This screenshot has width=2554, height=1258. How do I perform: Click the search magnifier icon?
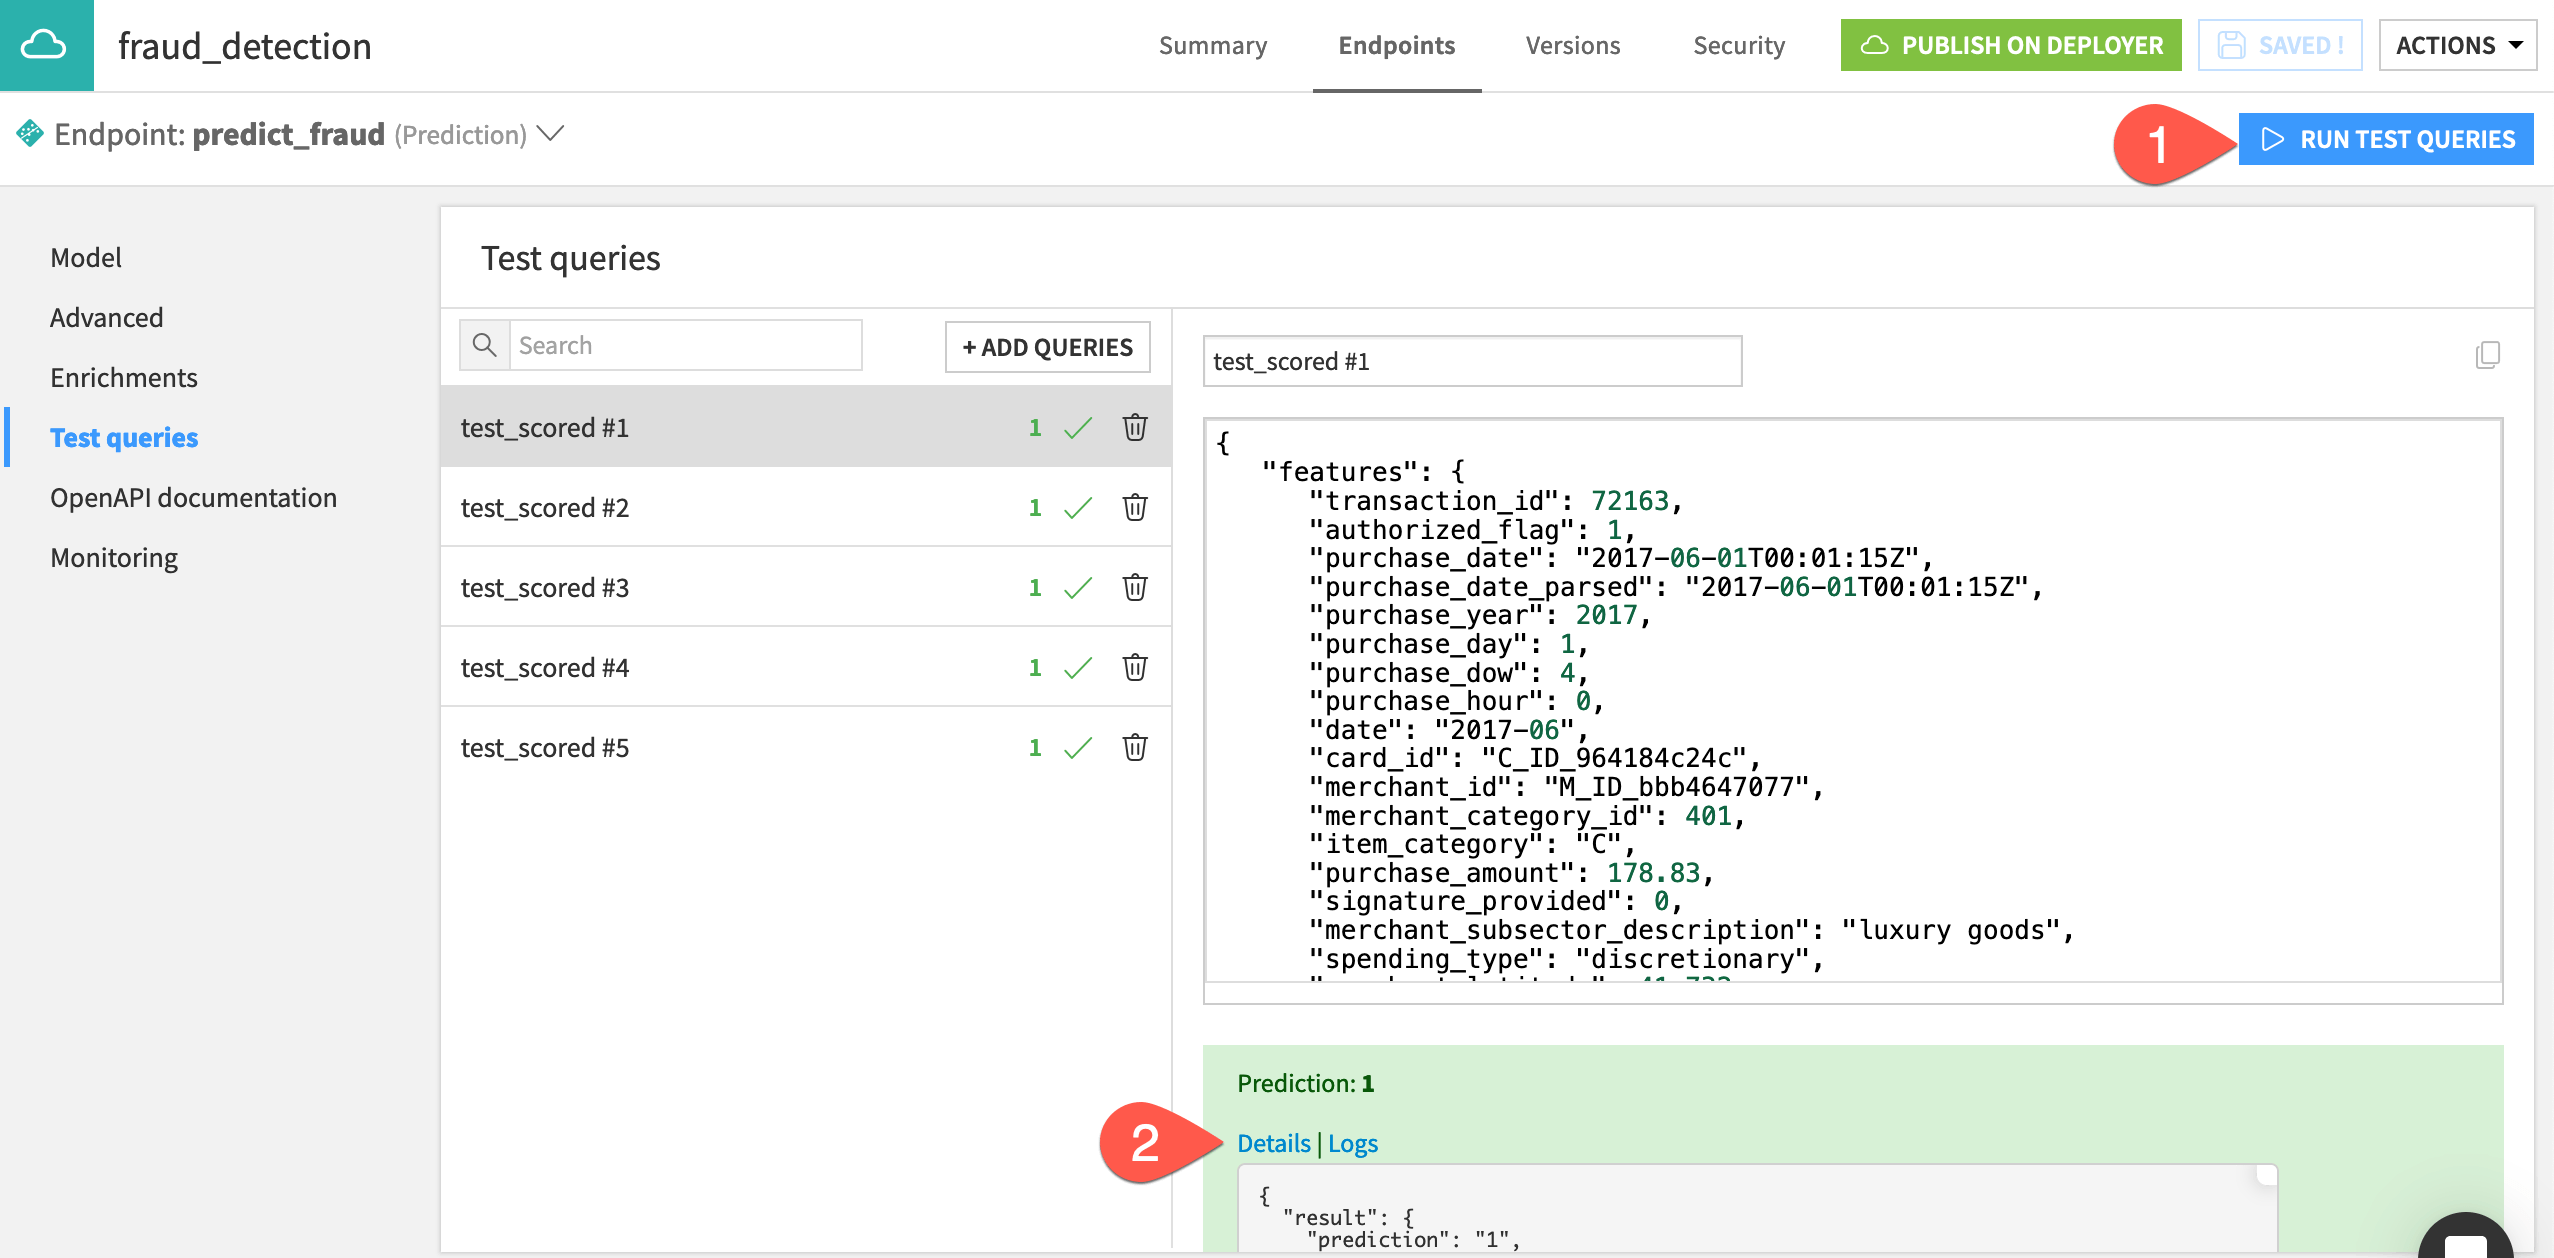point(485,344)
